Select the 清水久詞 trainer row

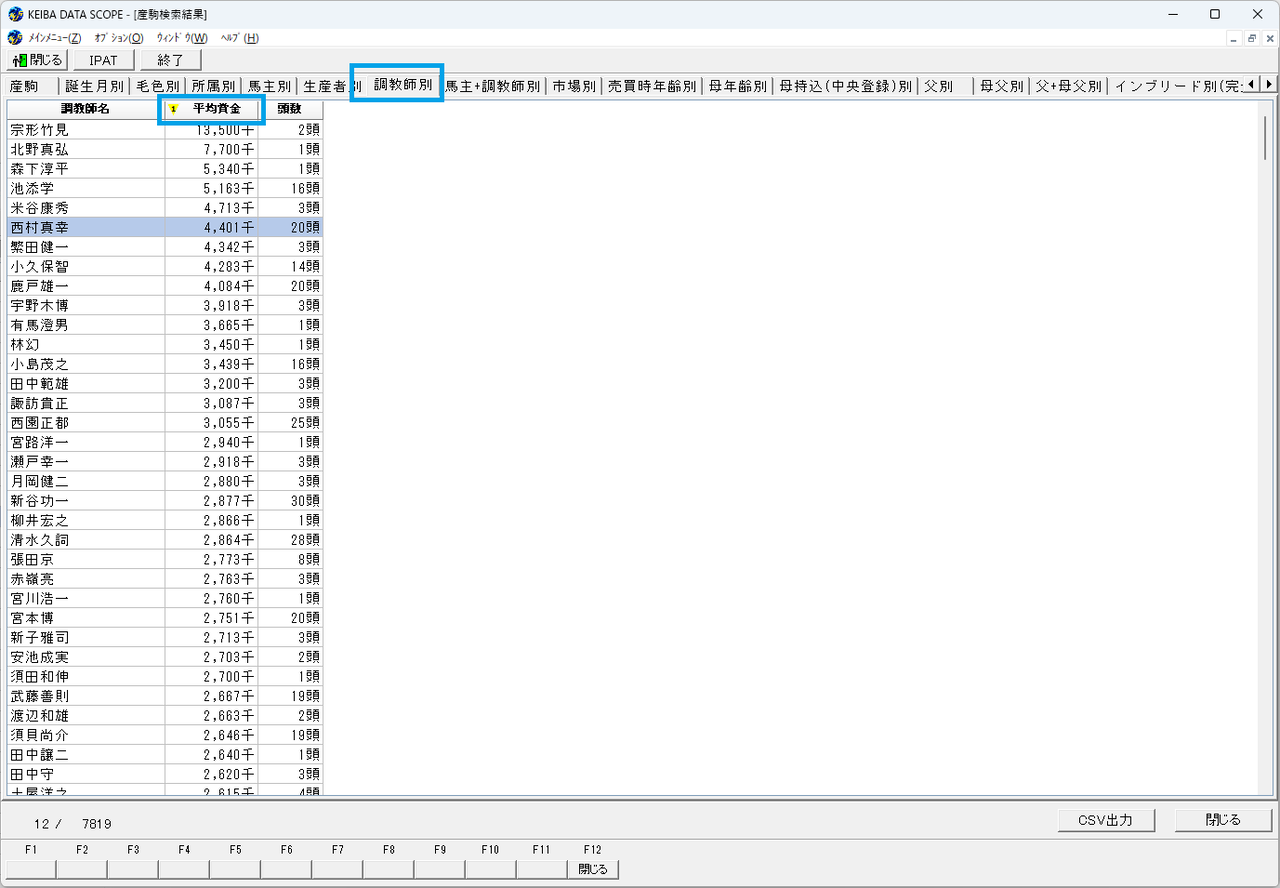click(x=165, y=540)
